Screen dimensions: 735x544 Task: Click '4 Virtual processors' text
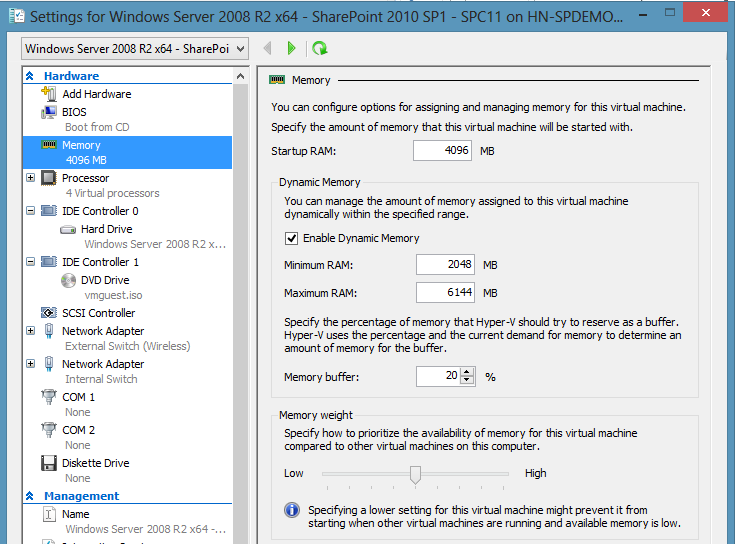click(x=112, y=193)
